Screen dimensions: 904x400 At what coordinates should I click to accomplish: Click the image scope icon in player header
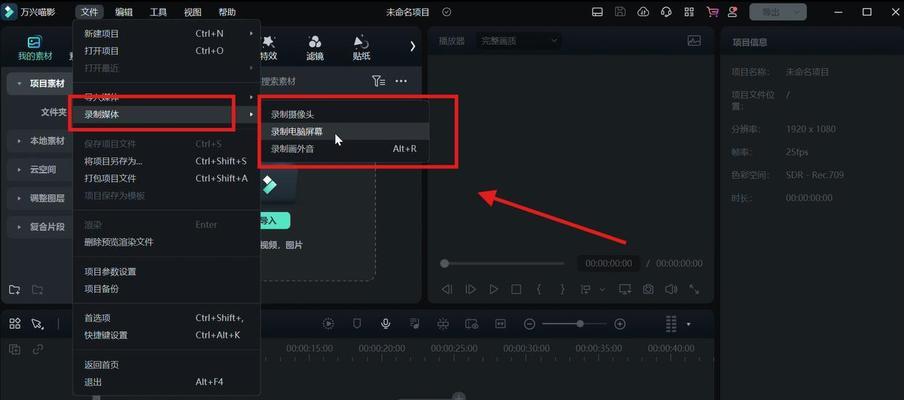point(694,41)
